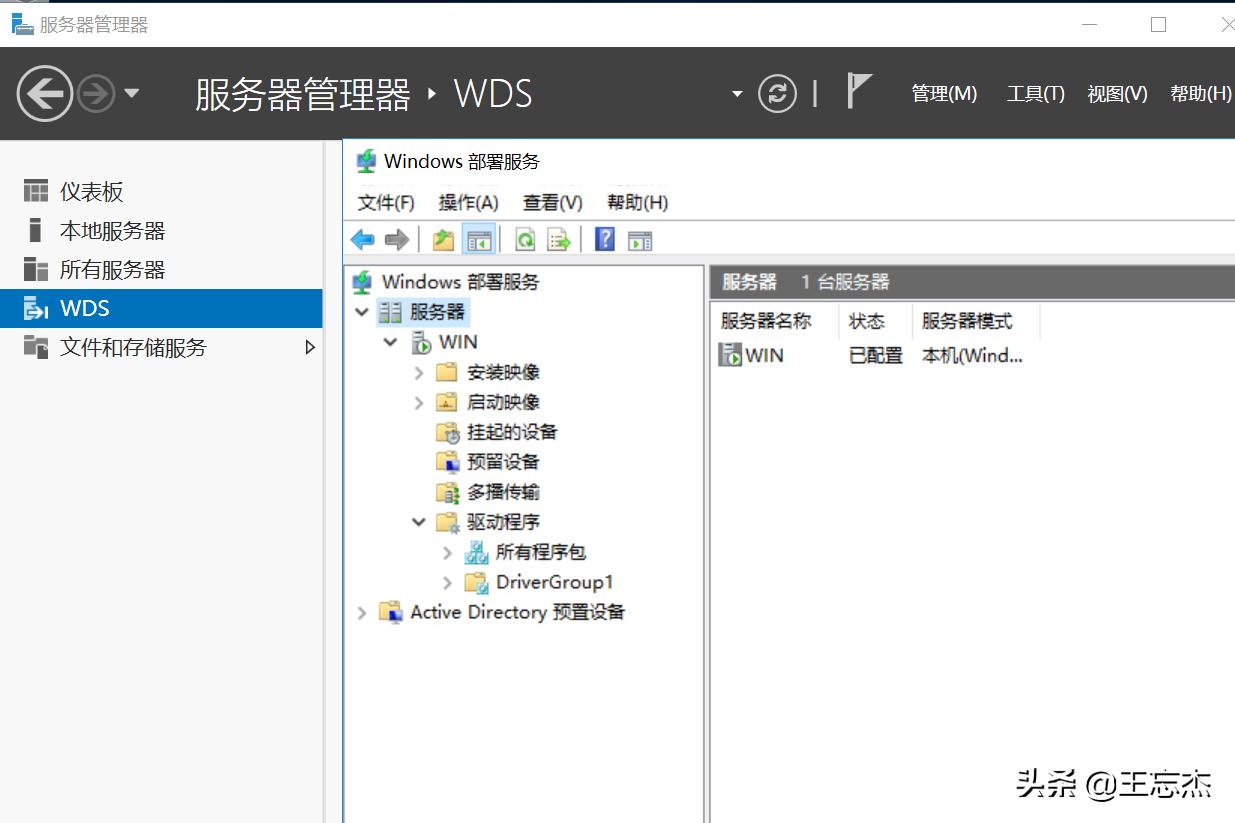Expand the 安装映像 node
Screen dimensions: 1235x823
click(419, 371)
